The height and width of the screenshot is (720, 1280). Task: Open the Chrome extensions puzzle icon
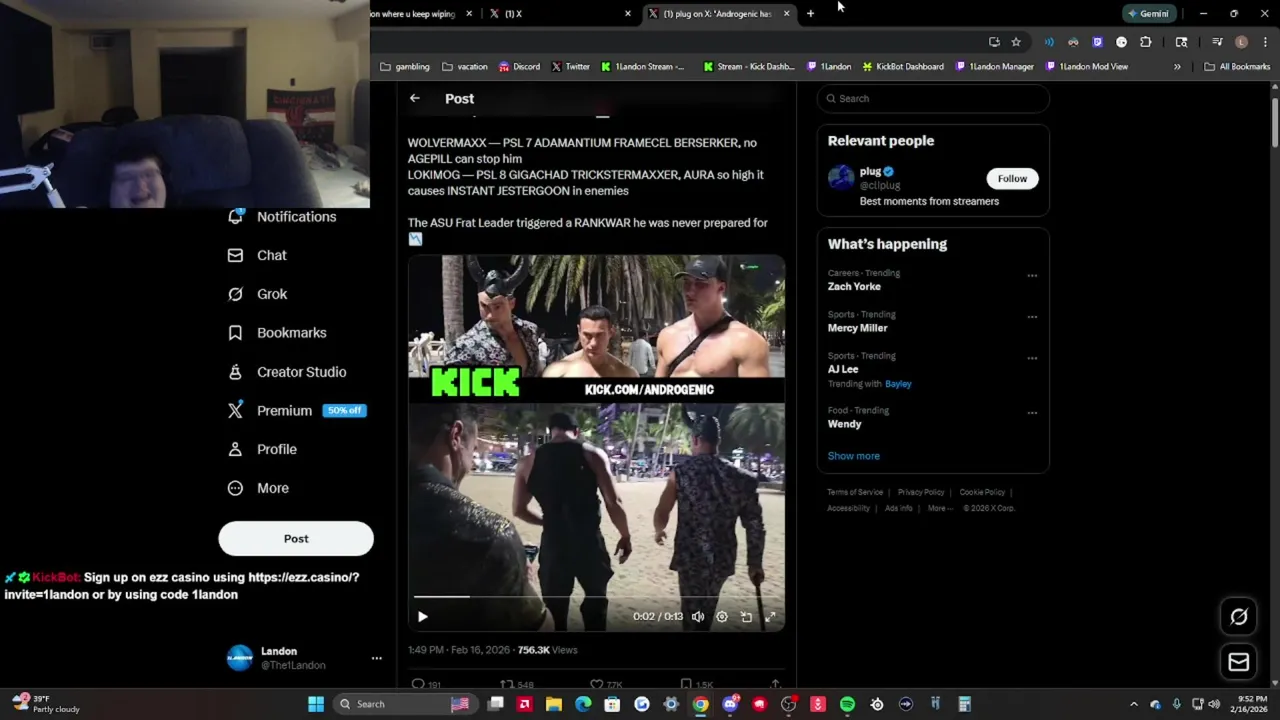point(1146,42)
